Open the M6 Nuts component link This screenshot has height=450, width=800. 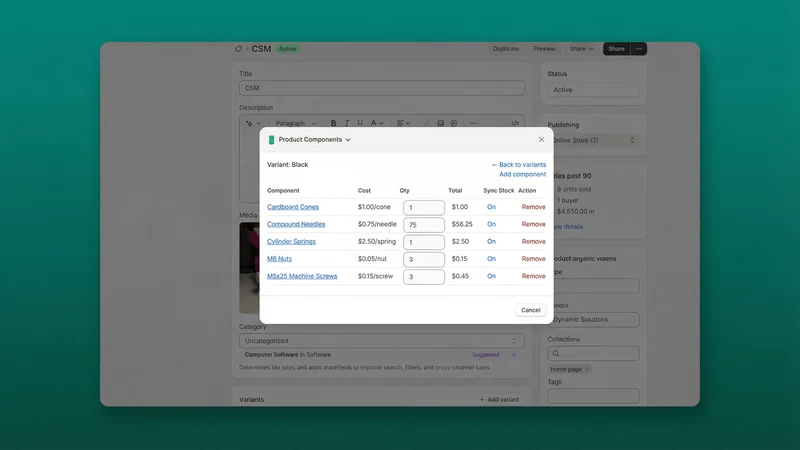tap(280, 259)
